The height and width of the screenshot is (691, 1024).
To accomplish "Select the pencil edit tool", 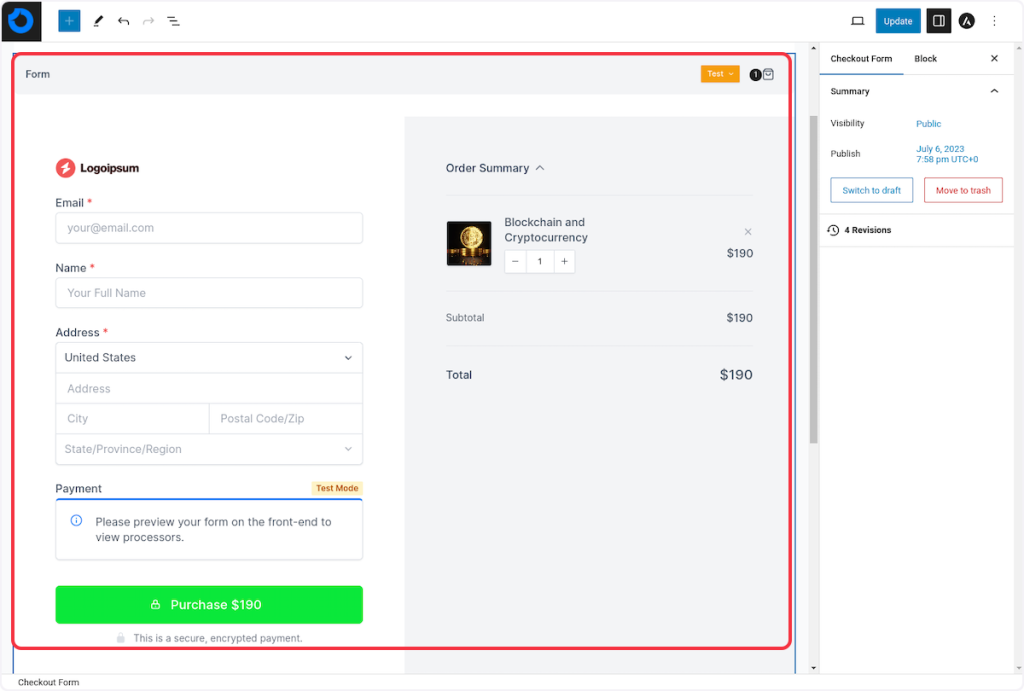I will [97, 21].
